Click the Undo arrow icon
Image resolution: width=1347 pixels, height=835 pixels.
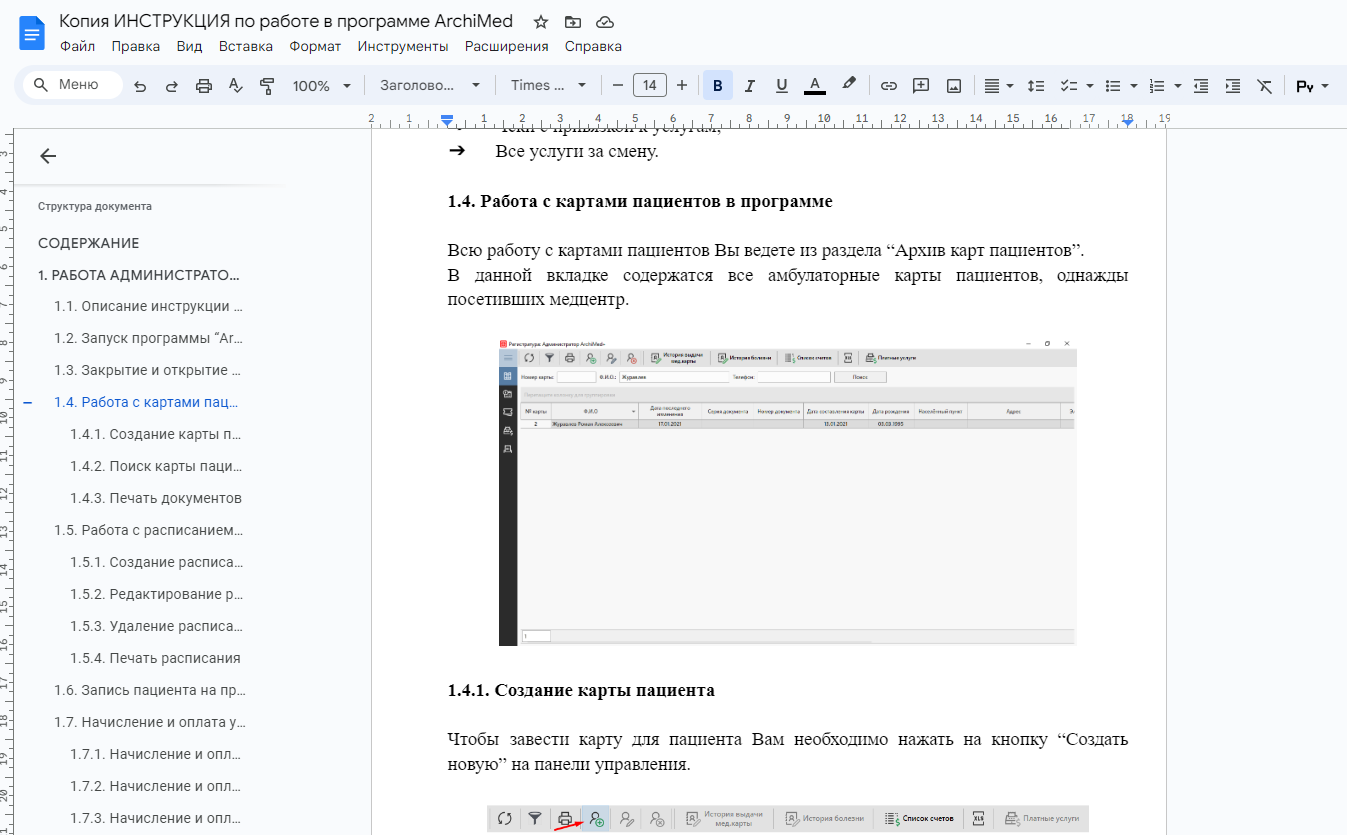(x=140, y=86)
